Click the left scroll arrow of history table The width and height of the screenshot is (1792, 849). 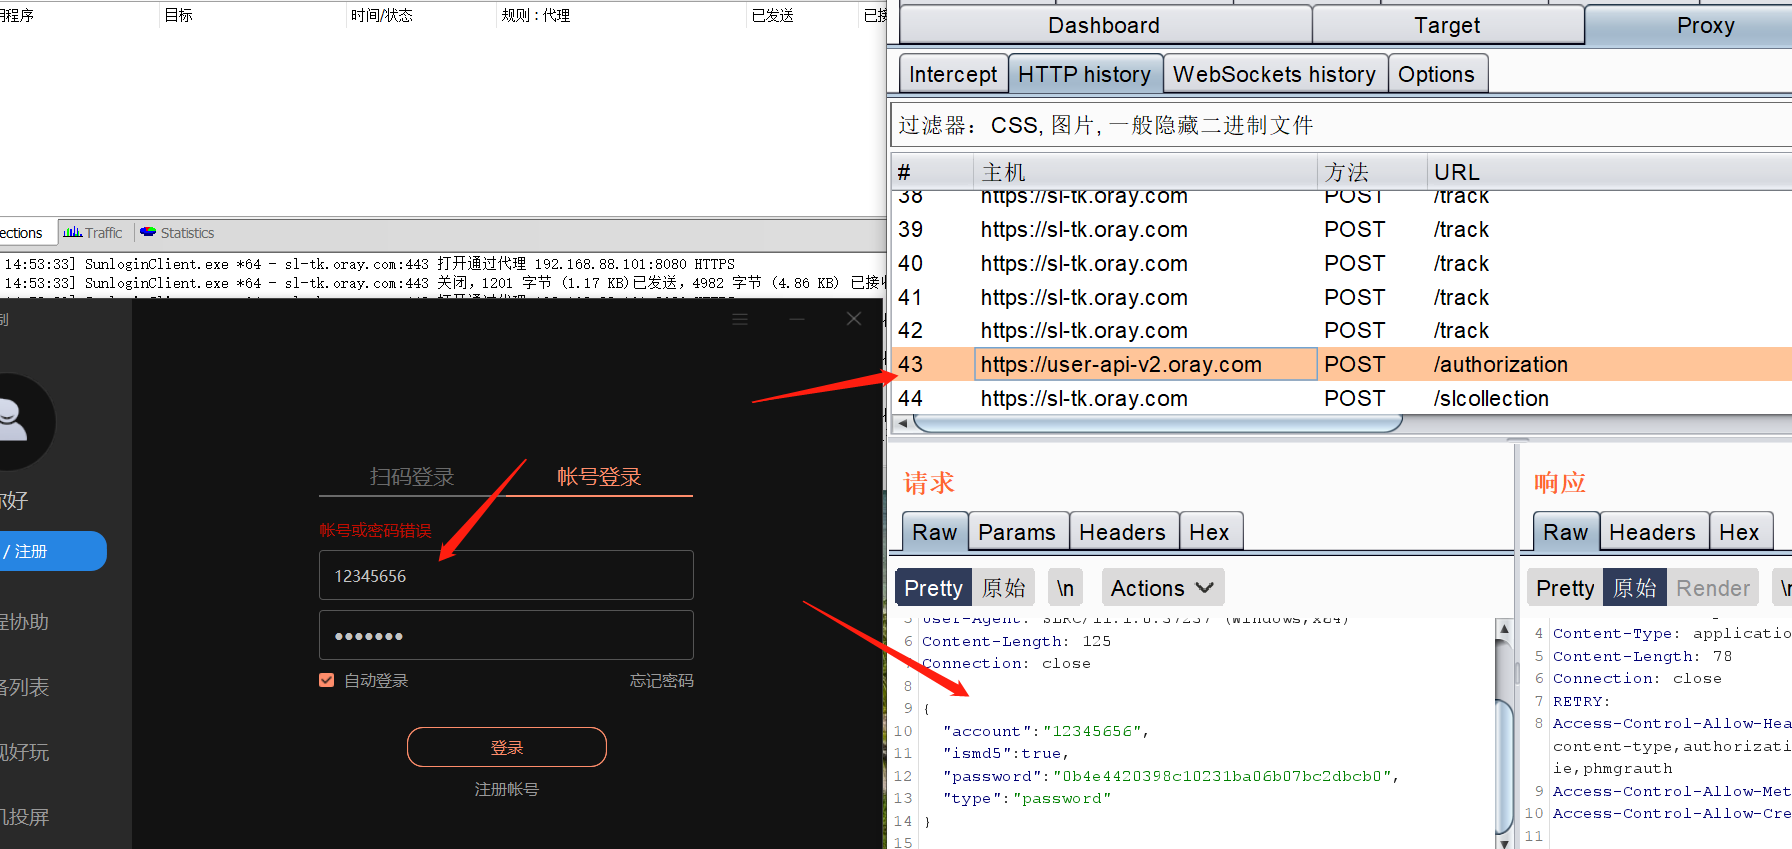903,423
